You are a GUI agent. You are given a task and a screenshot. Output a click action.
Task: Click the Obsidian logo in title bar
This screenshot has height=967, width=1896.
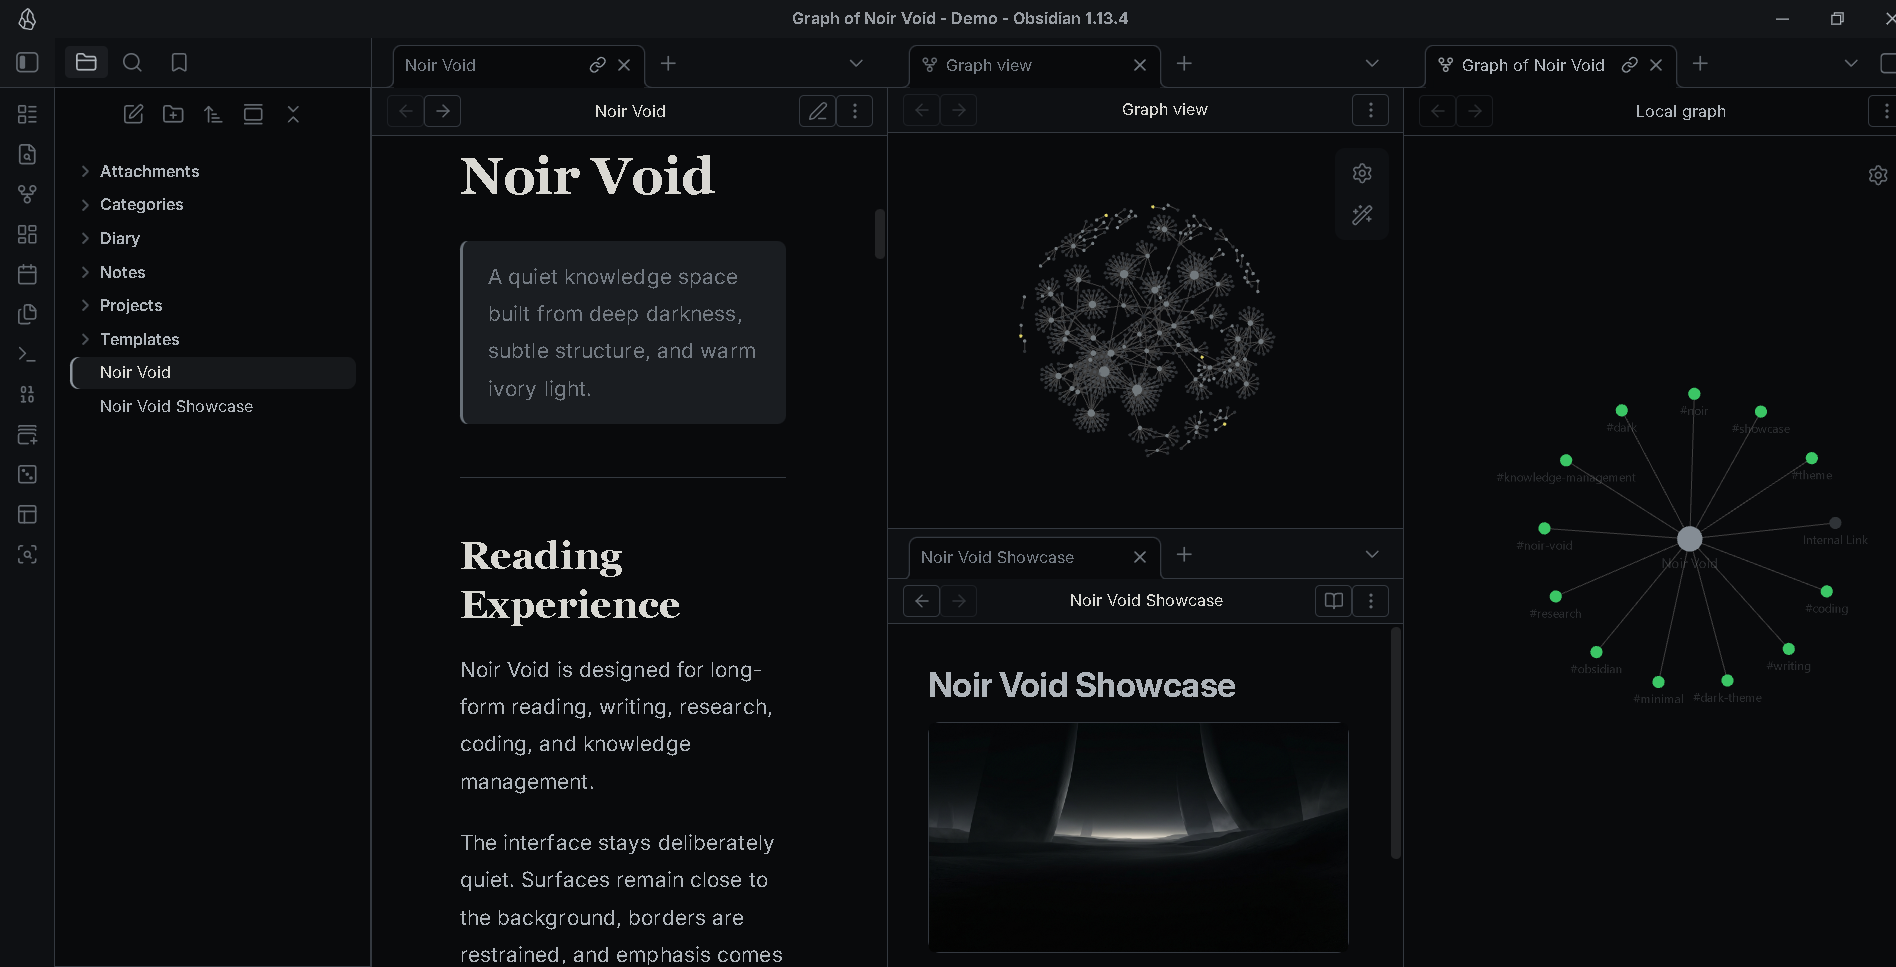click(27, 18)
